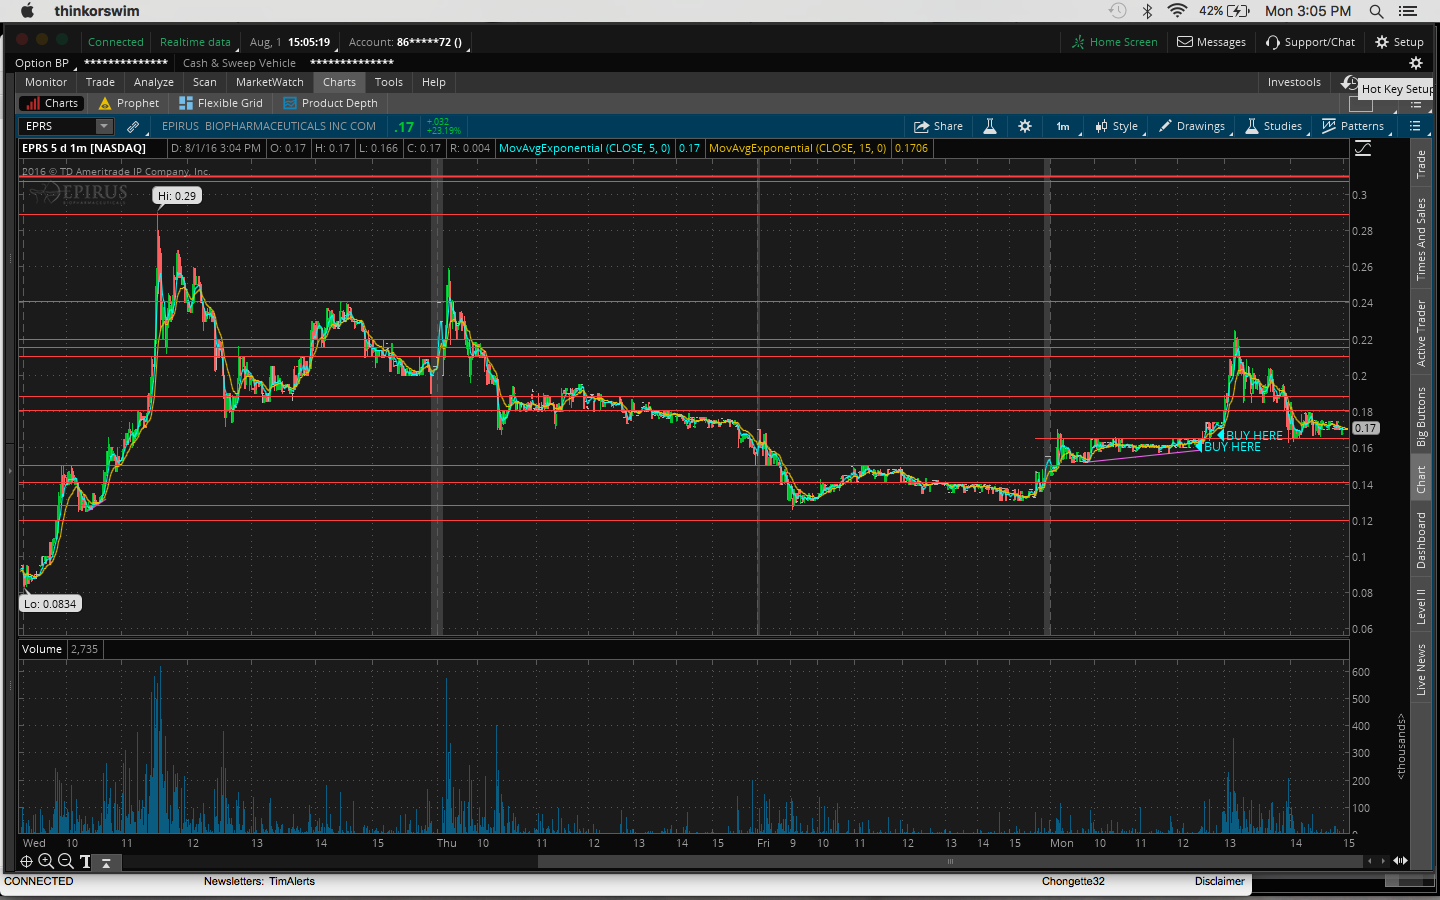Open the Scan tab
The image size is (1440, 900).
click(205, 82)
